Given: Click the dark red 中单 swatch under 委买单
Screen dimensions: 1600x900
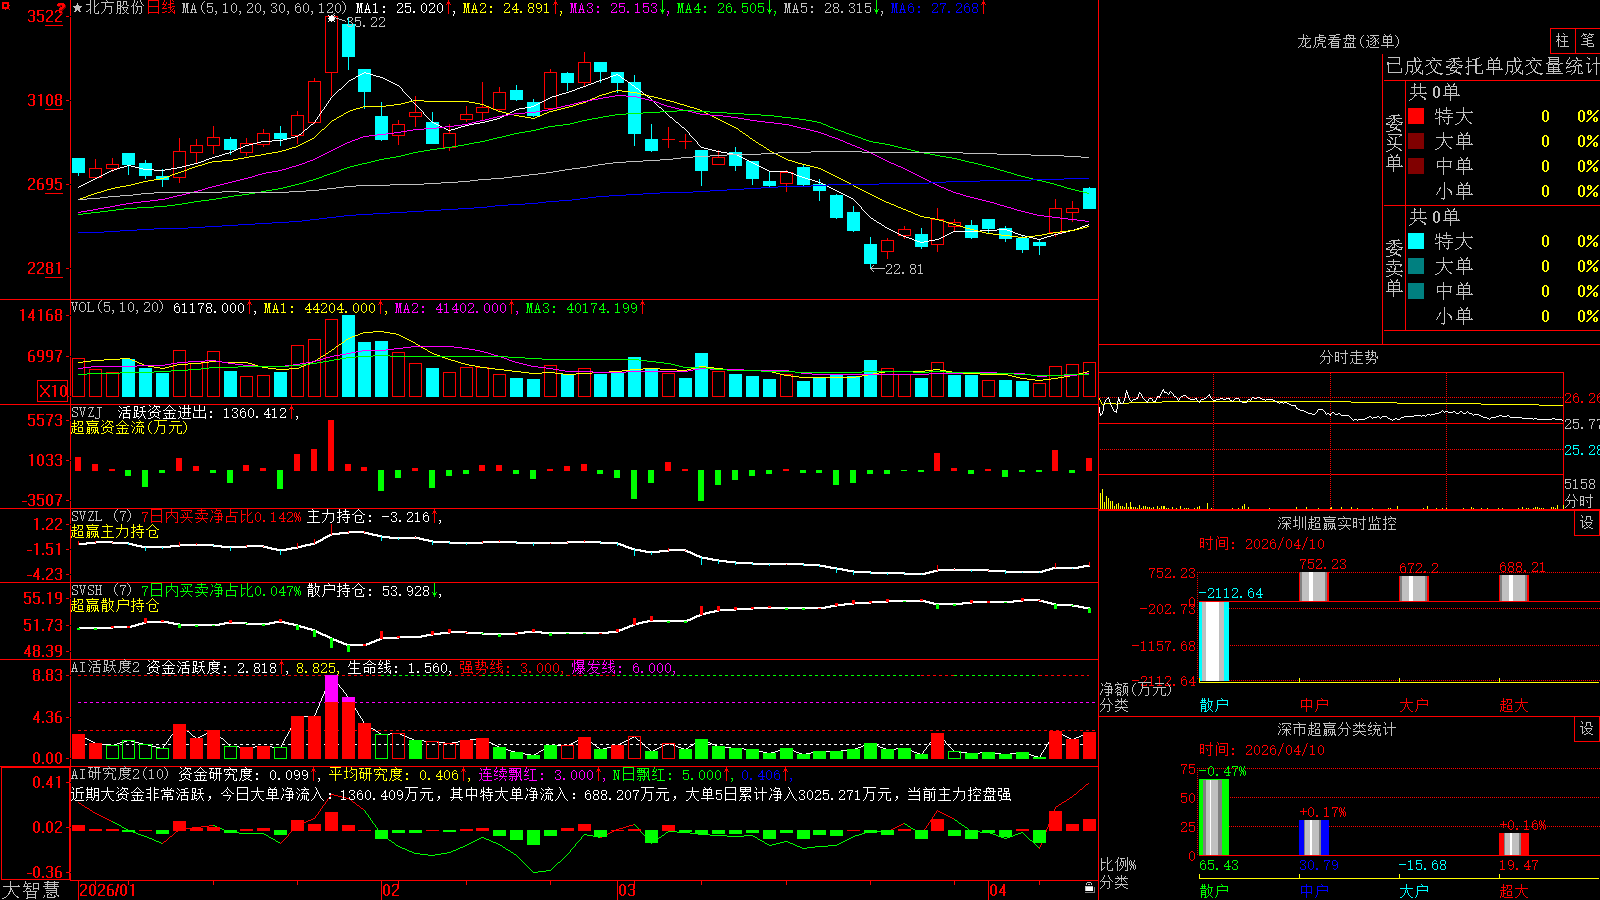Looking at the screenshot, I should click(x=1416, y=166).
